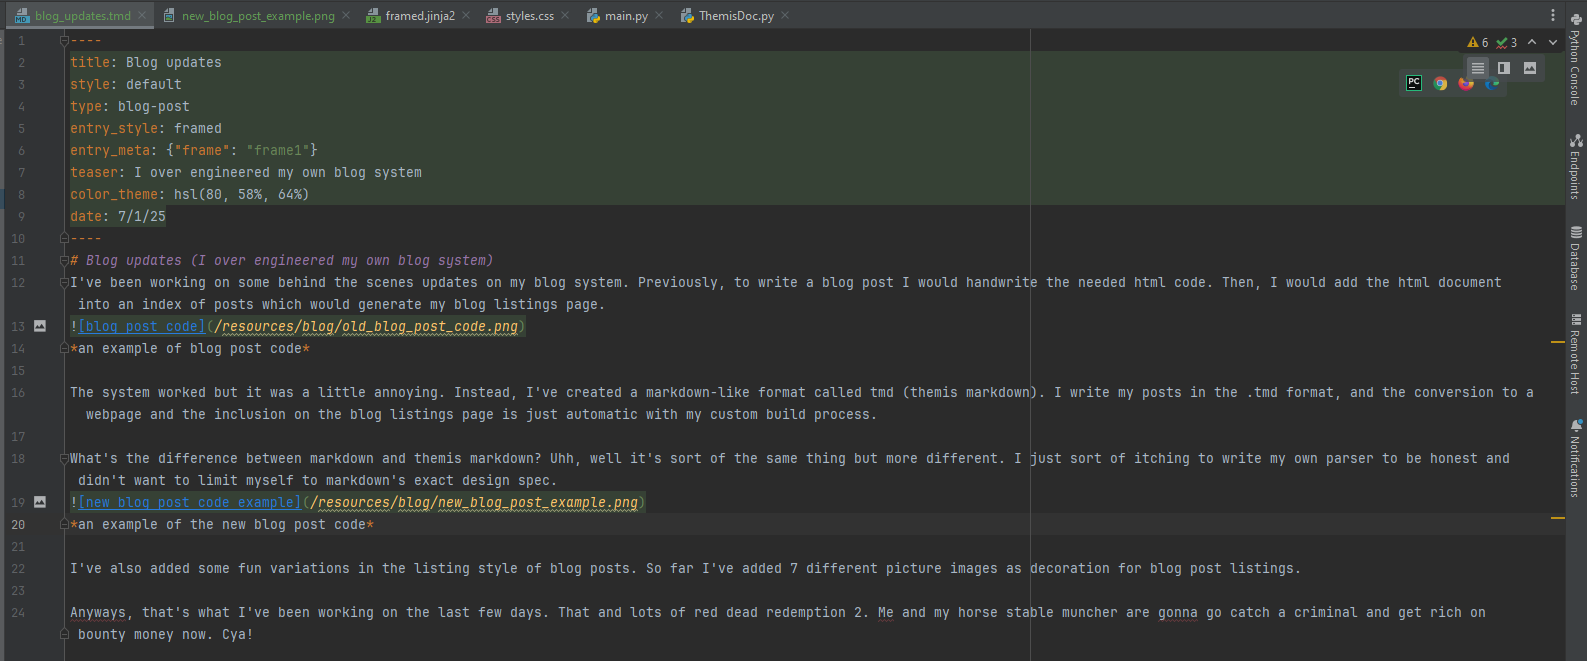The image size is (1587, 661).
Task: Toggle the fold marker on line 14
Action: click(x=64, y=349)
